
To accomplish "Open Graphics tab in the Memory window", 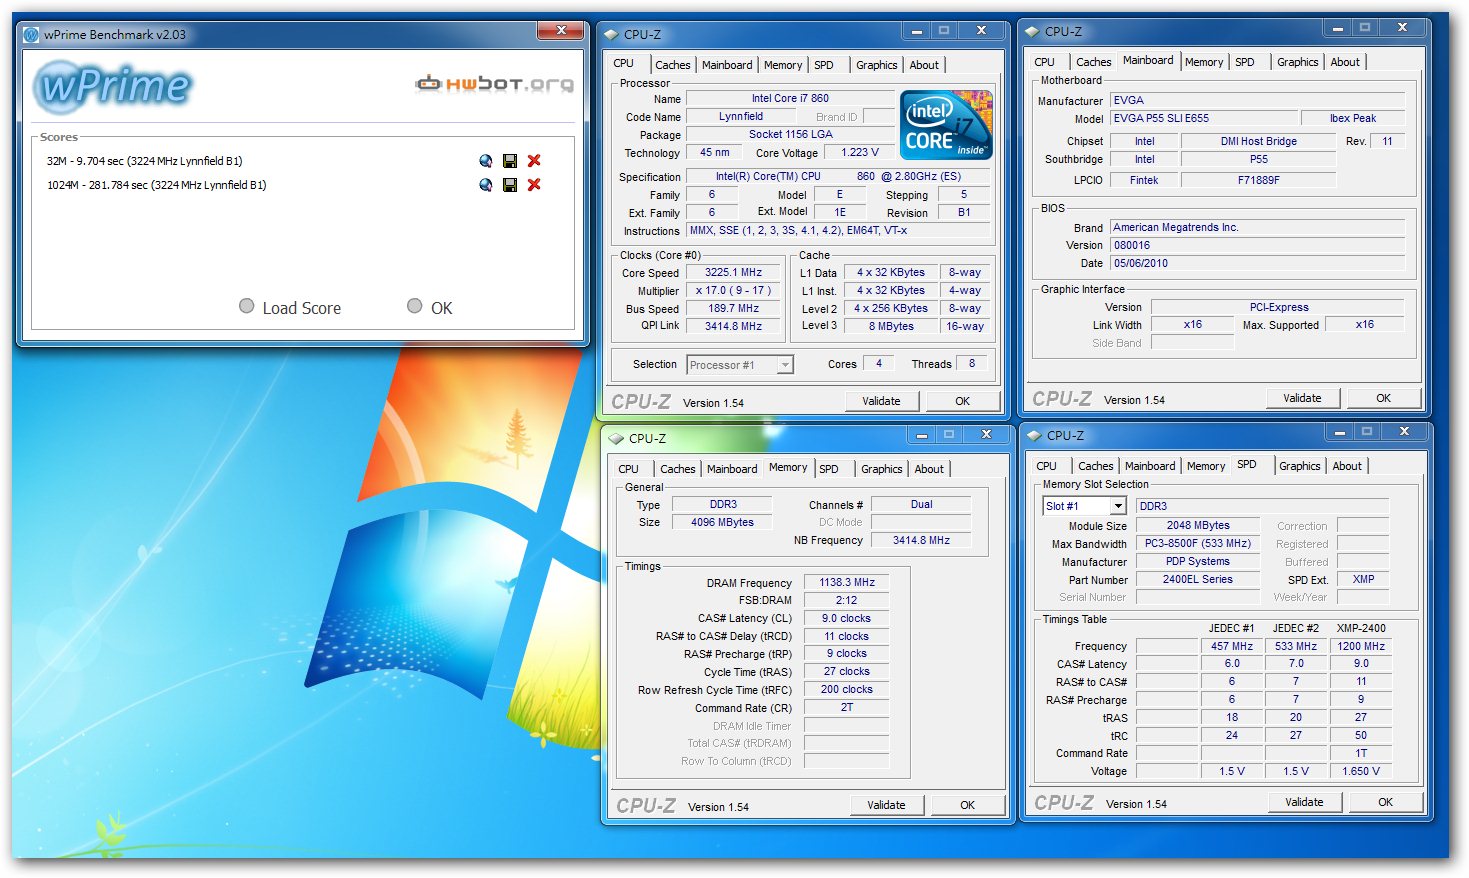I will 881,469.
